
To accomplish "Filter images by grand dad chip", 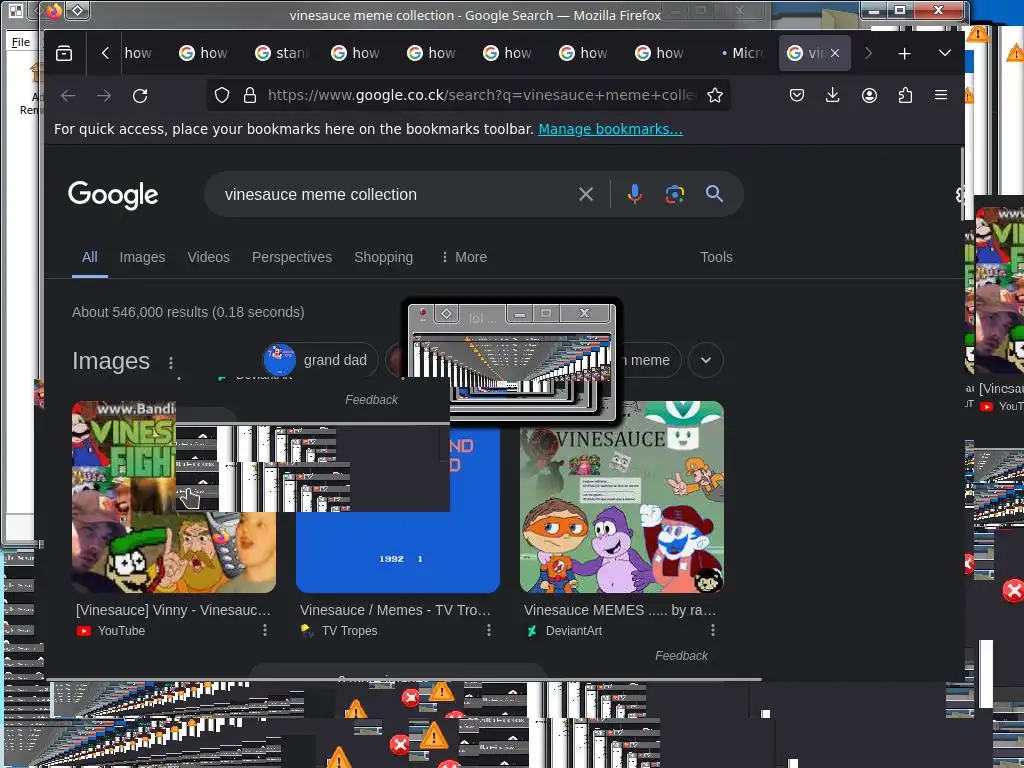I will (x=320, y=360).
